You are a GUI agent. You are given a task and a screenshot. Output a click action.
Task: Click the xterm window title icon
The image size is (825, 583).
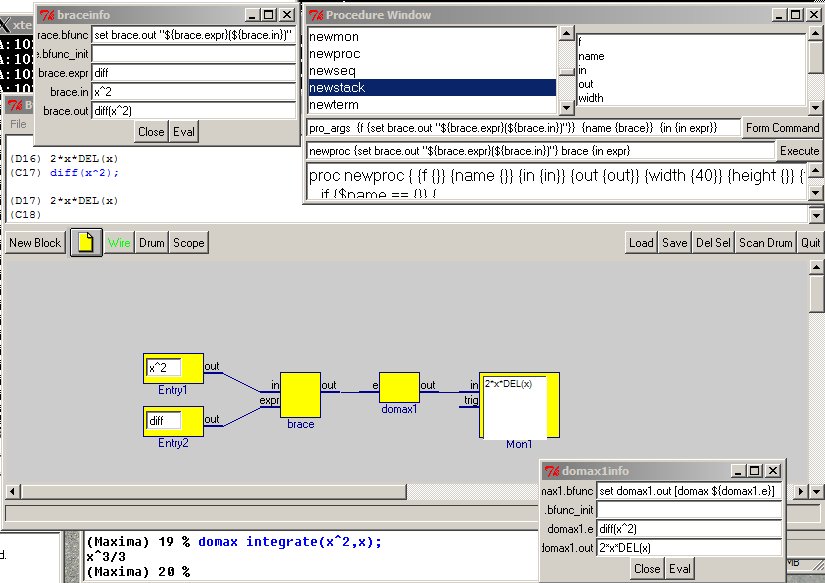5,25
